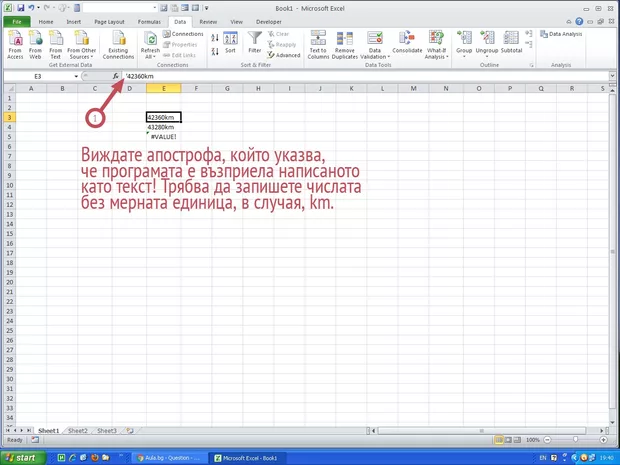Viewport: 620px width, 465px height.
Task: Click the Subtotal tool
Action: 511,42
